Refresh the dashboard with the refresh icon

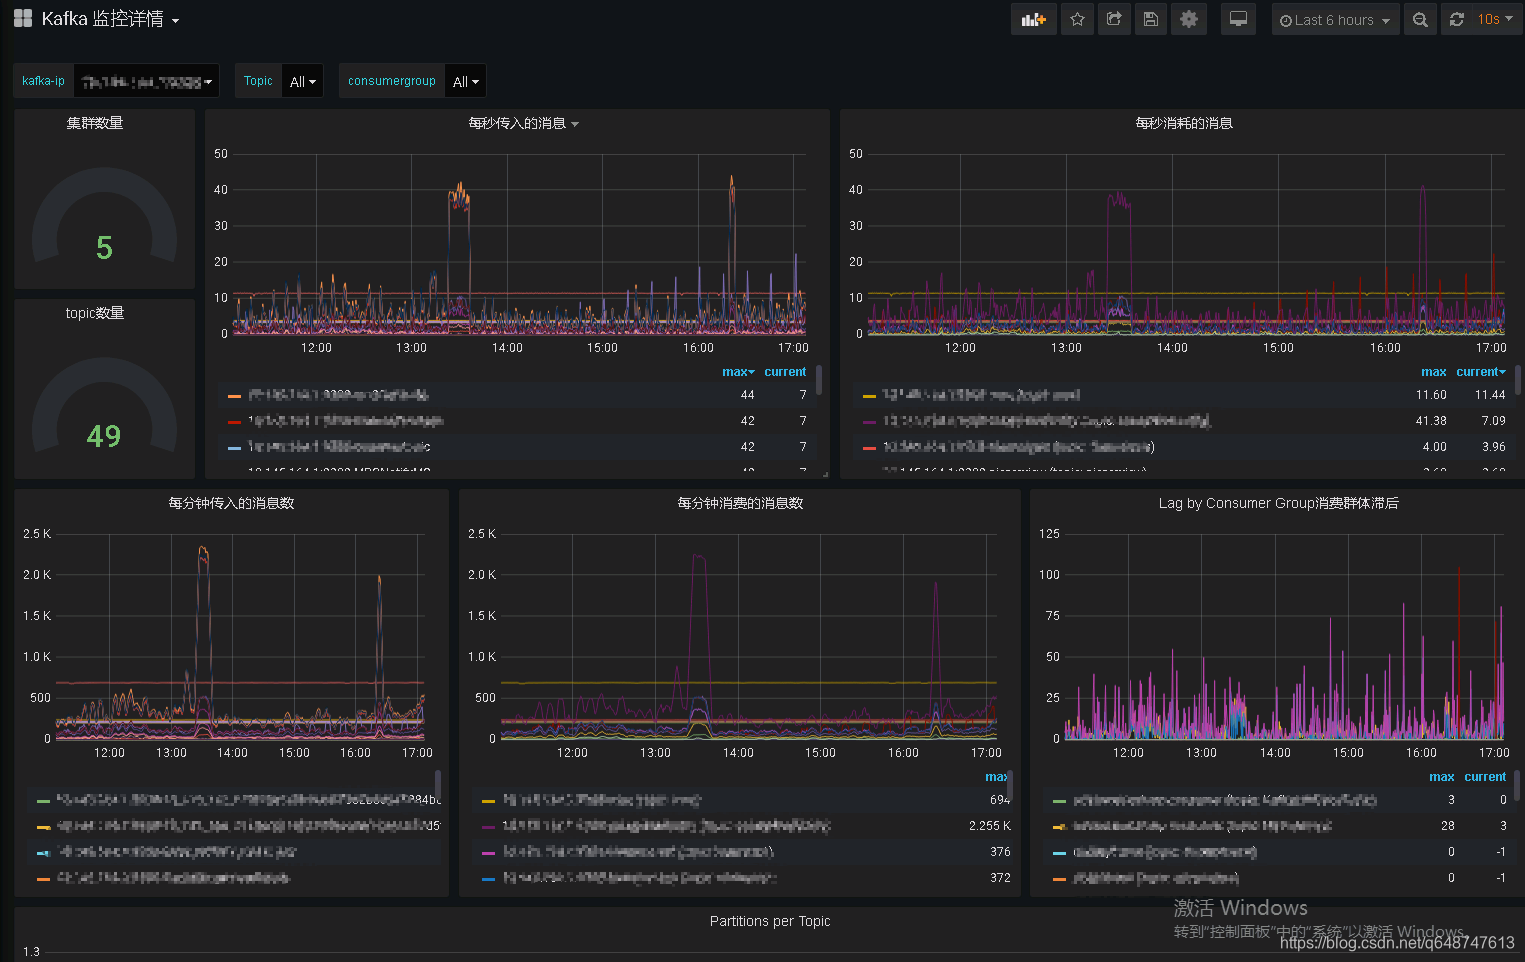click(x=1457, y=19)
